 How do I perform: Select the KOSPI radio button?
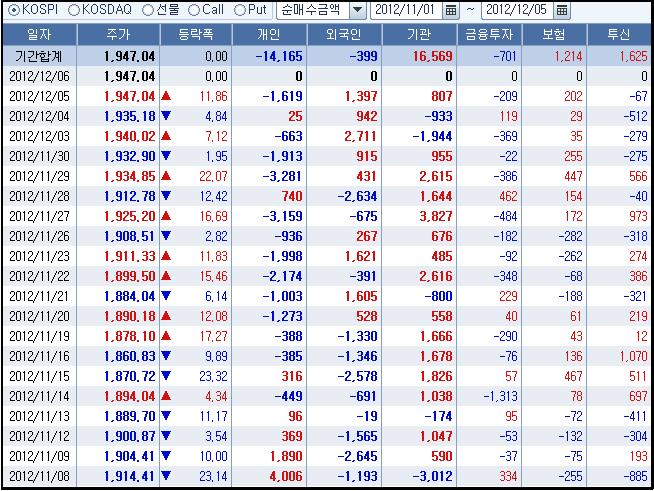(x=13, y=10)
